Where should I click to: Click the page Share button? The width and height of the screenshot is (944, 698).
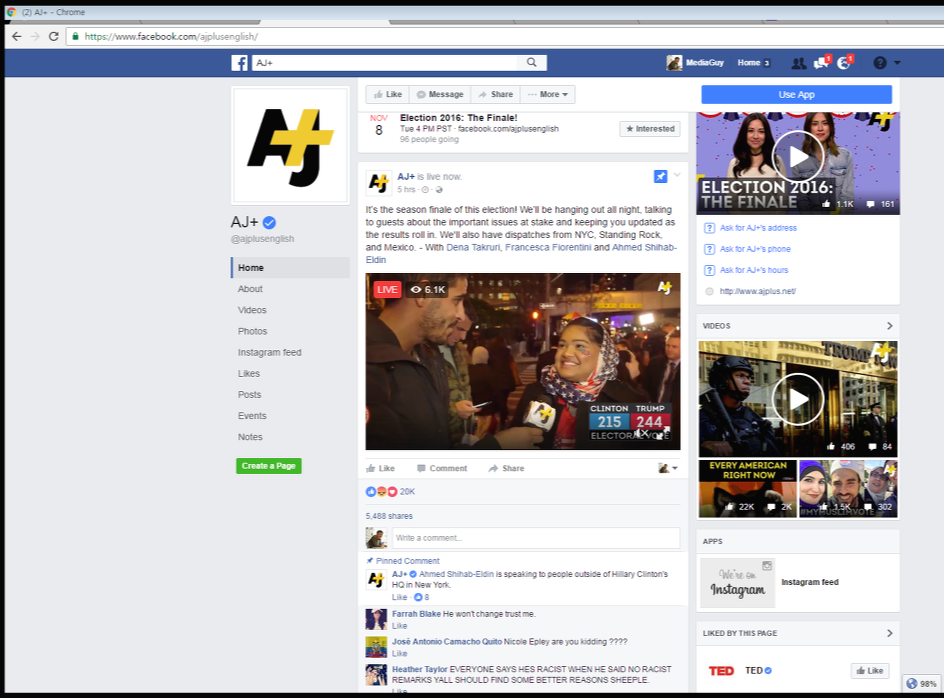(495, 95)
